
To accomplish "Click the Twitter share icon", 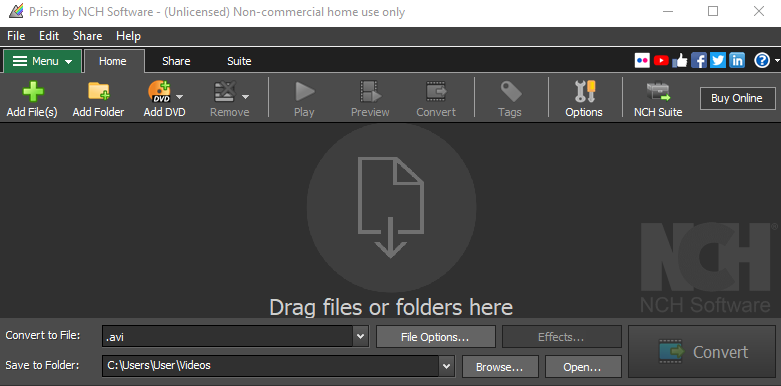I will coord(718,61).
